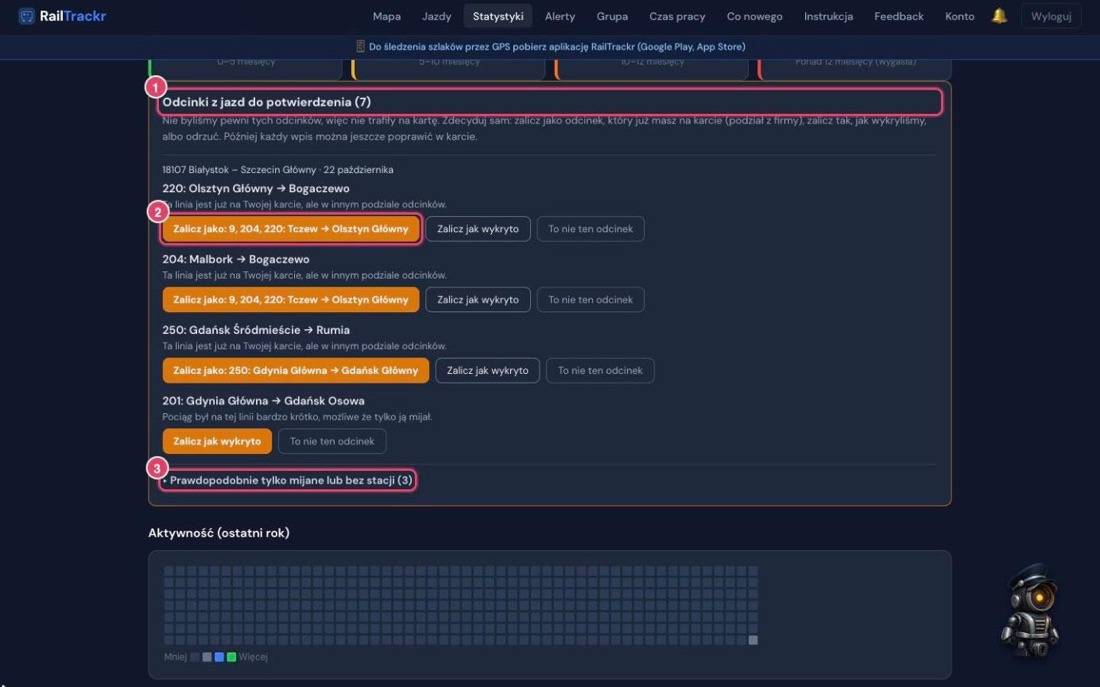This screenshot has height=687, width=1100.
Task: Count 220 Olsztyn Główny → Bogaczewo as Tczew → Olsztyn Główny
Action: [290, 229]
